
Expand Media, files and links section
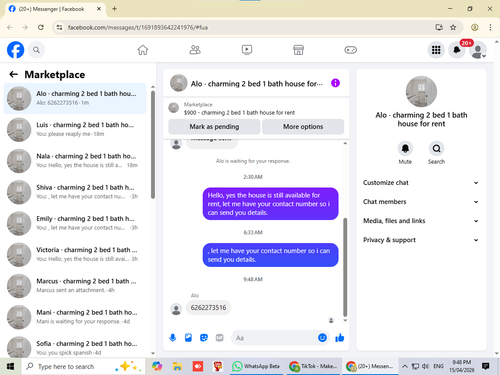click(x=421, y=221)
